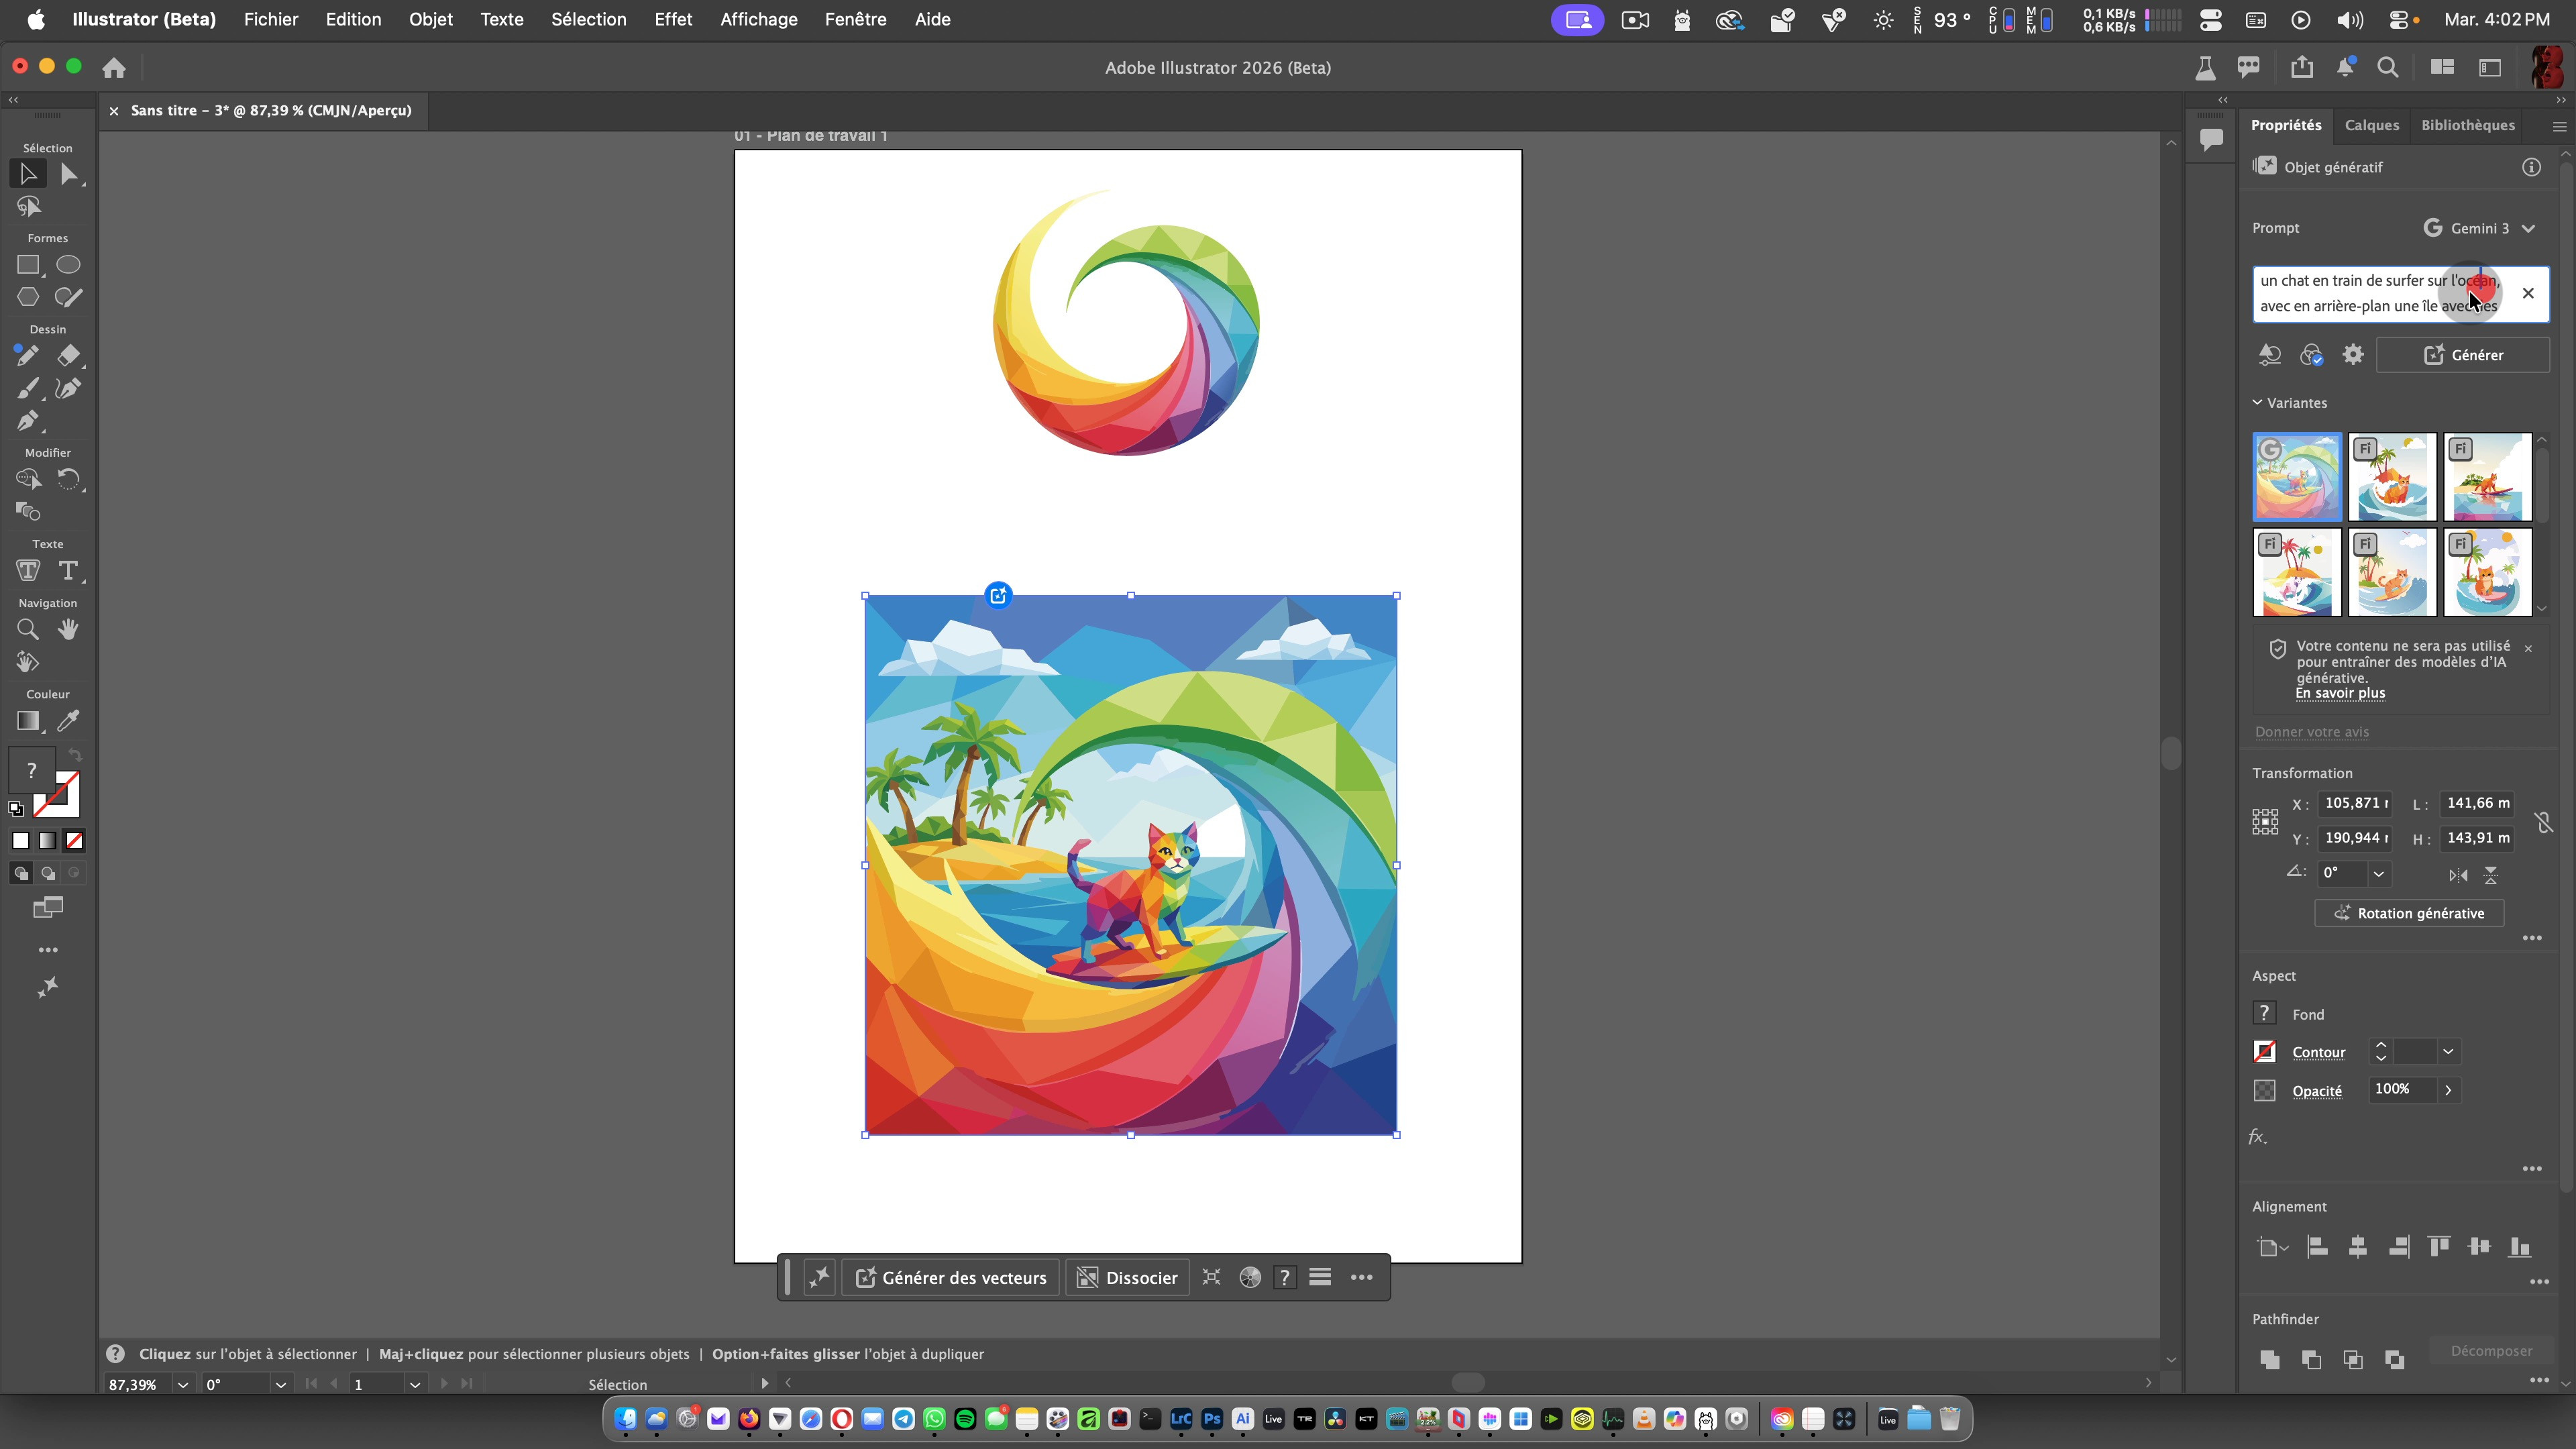
Task: Pick the Type tool
Action: click(x=68, y=571)
